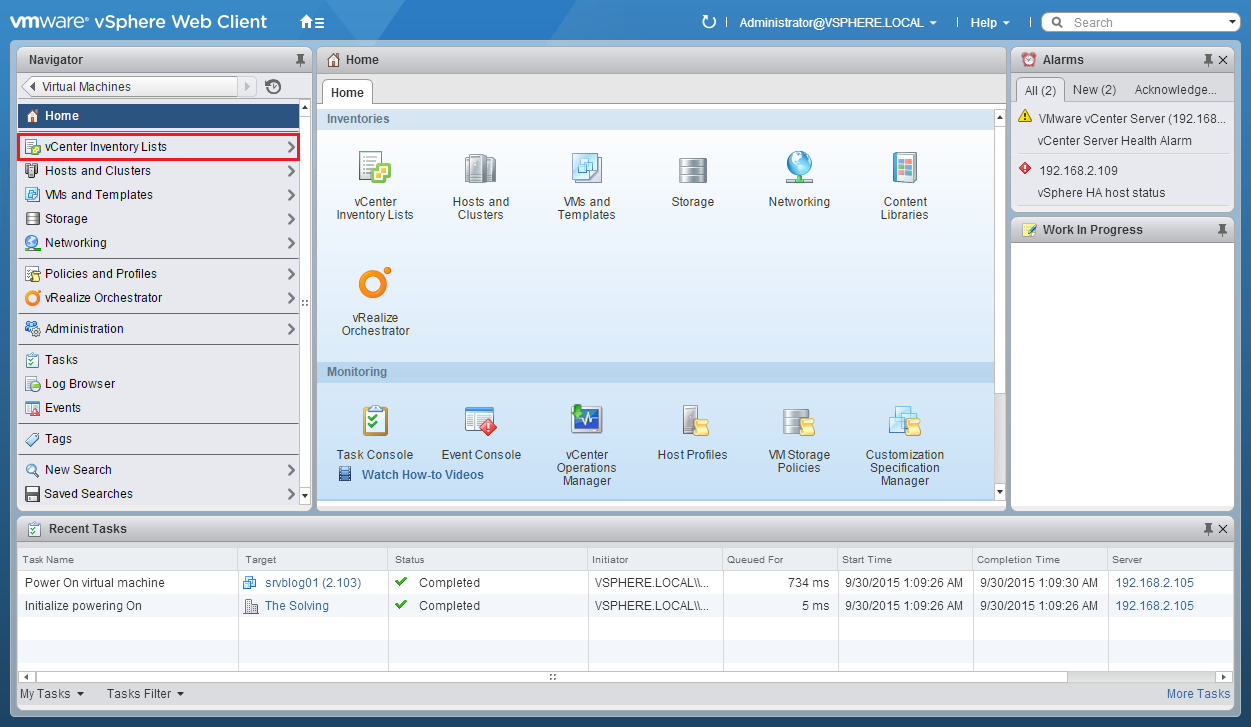Open the Networking globe icon

coord(799,167)
